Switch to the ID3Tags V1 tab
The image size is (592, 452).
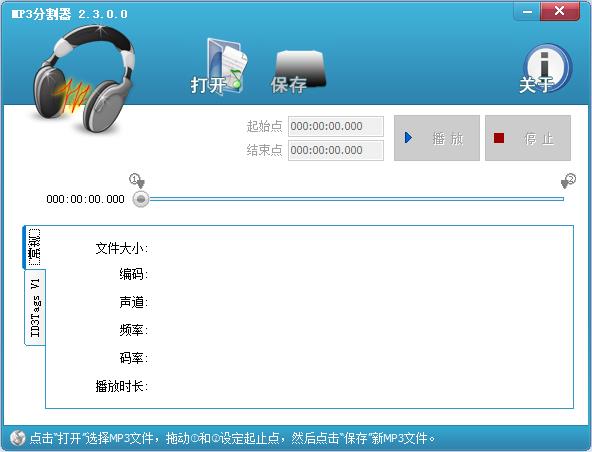click(35, 308)
